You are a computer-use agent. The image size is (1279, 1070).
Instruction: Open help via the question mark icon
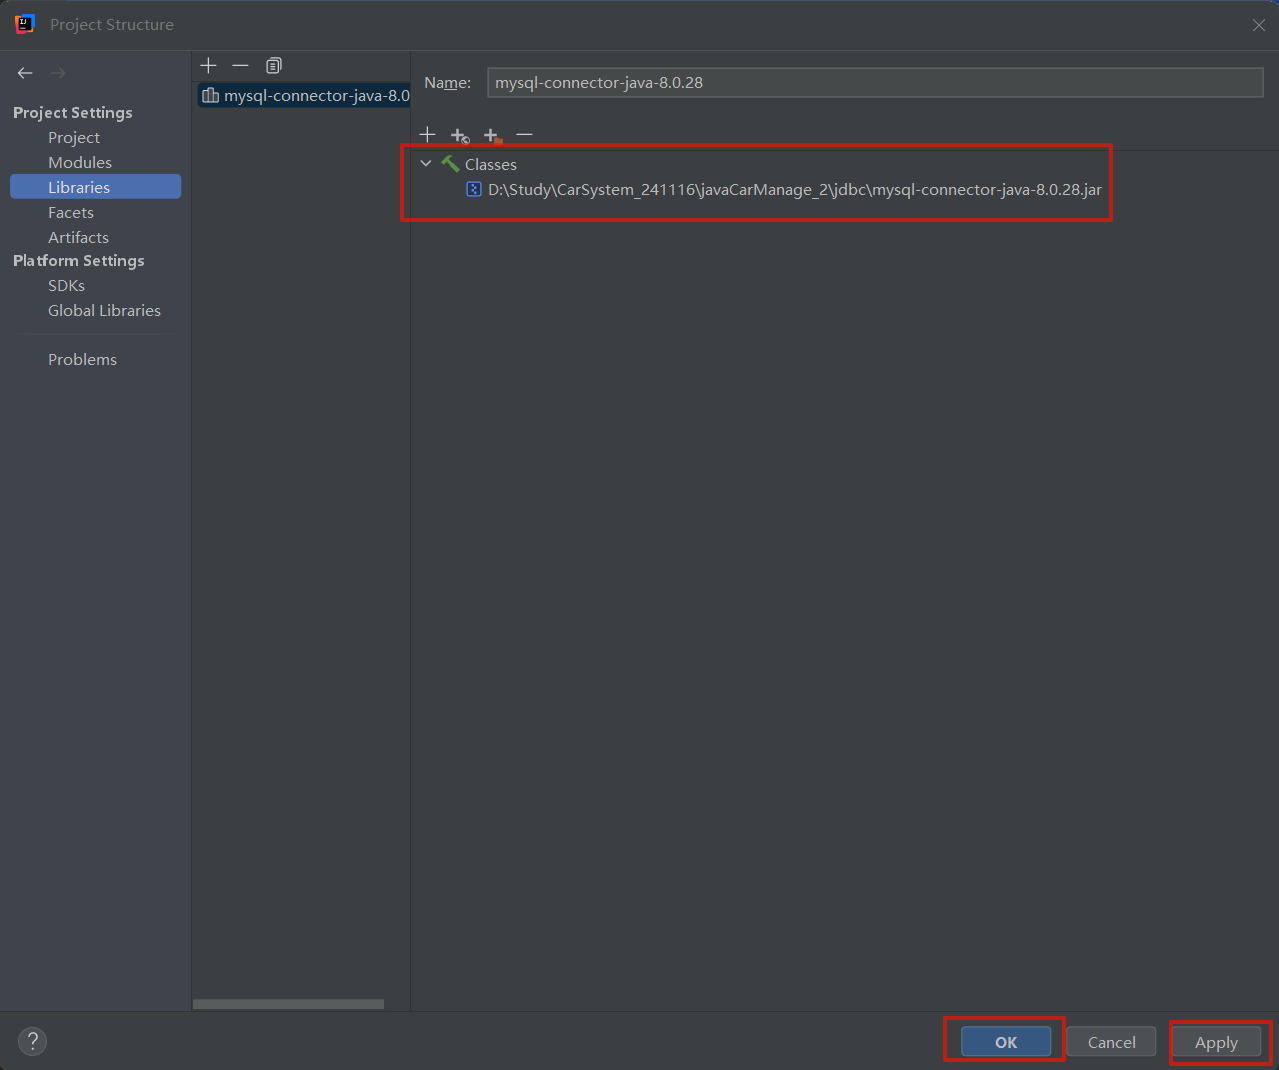[32, 1041]
